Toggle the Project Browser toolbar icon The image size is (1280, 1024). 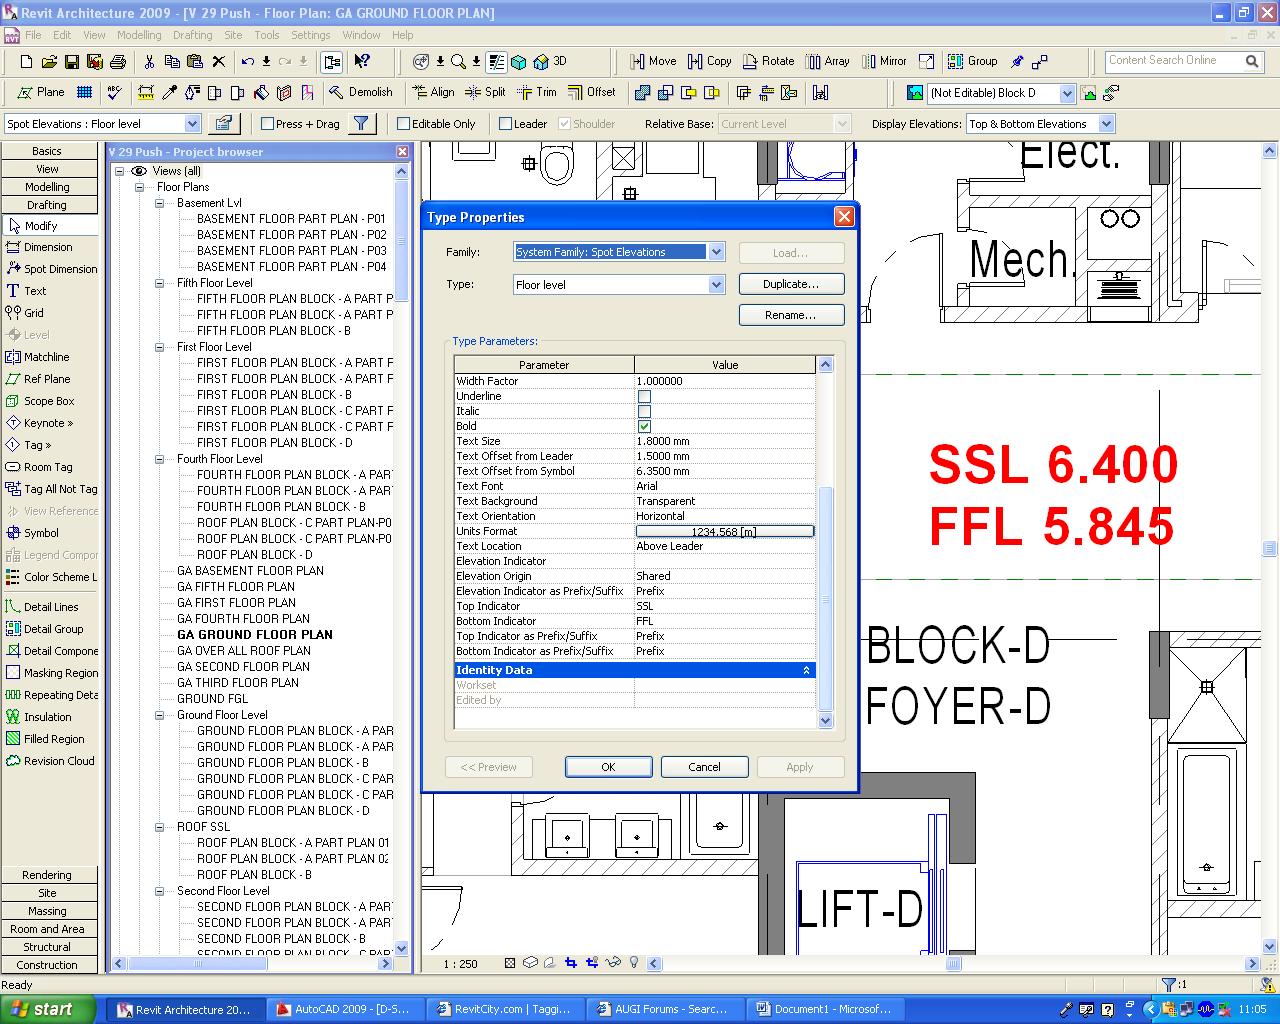(332, 61)
